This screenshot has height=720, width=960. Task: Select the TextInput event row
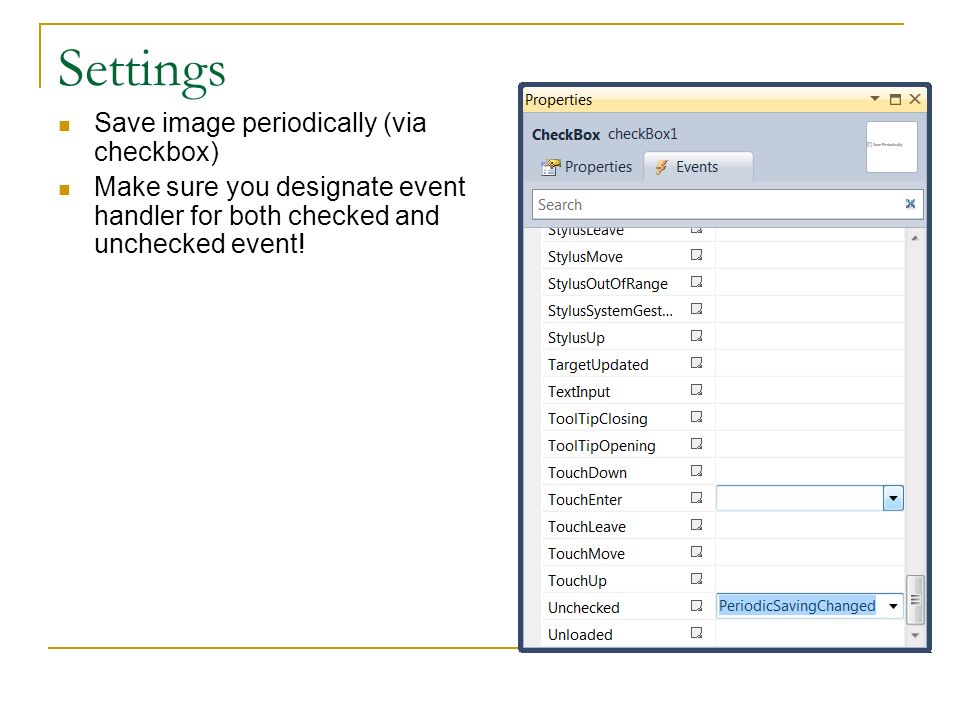coord(722,391)
